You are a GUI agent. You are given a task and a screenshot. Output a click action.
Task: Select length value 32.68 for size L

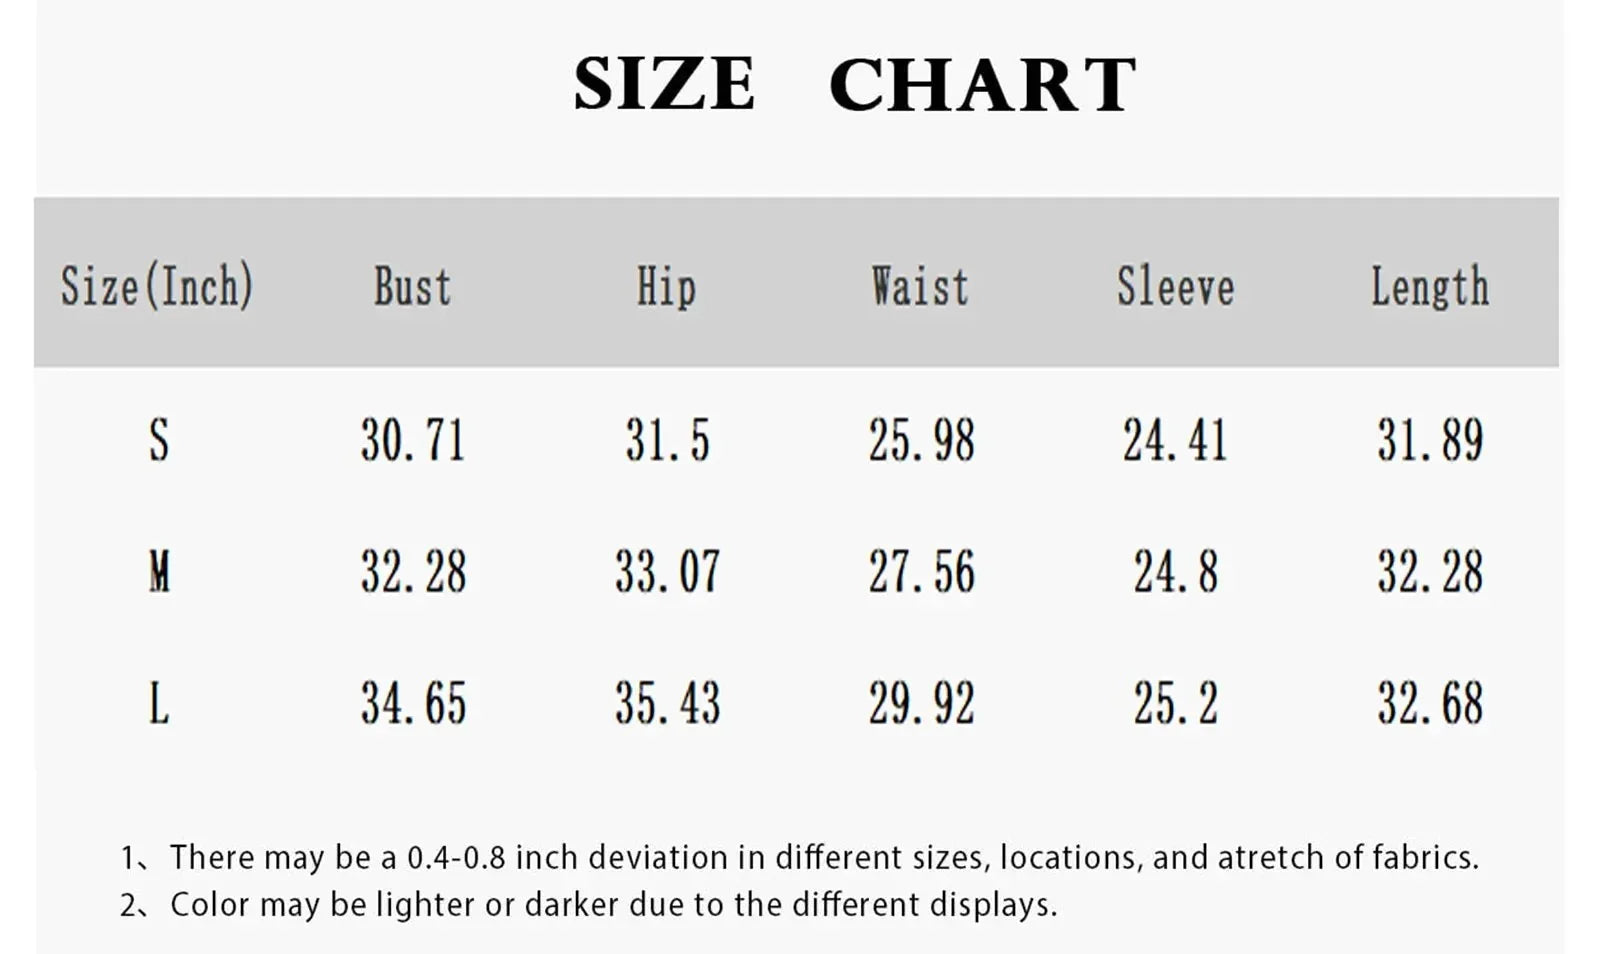click(x=1430, y=703)
